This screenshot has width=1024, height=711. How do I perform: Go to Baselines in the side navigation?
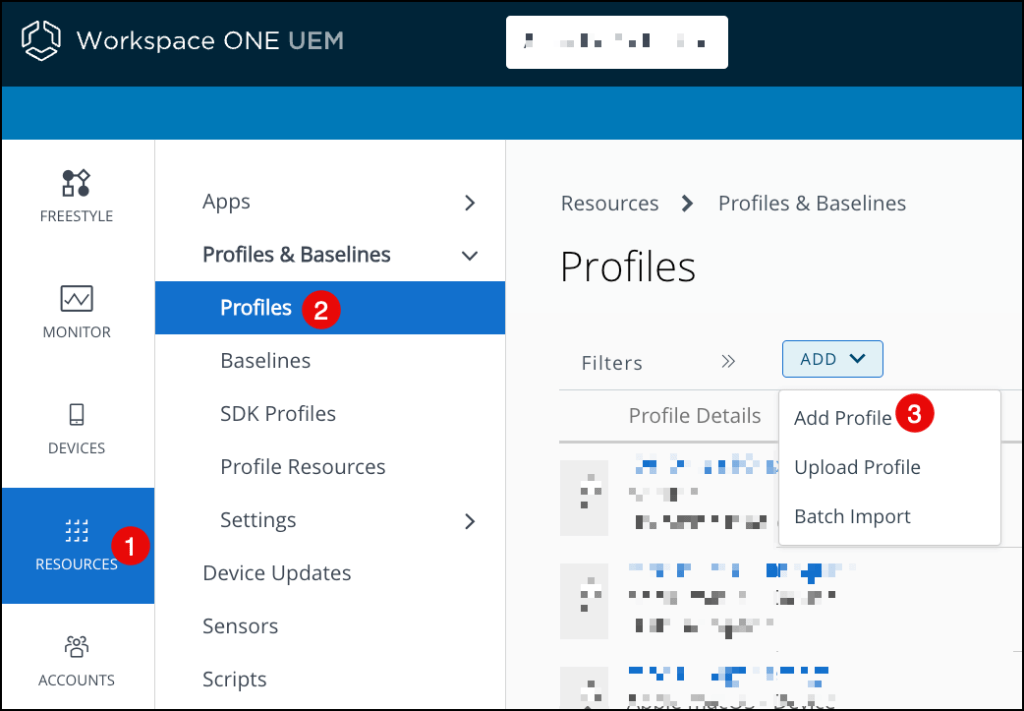265,361
